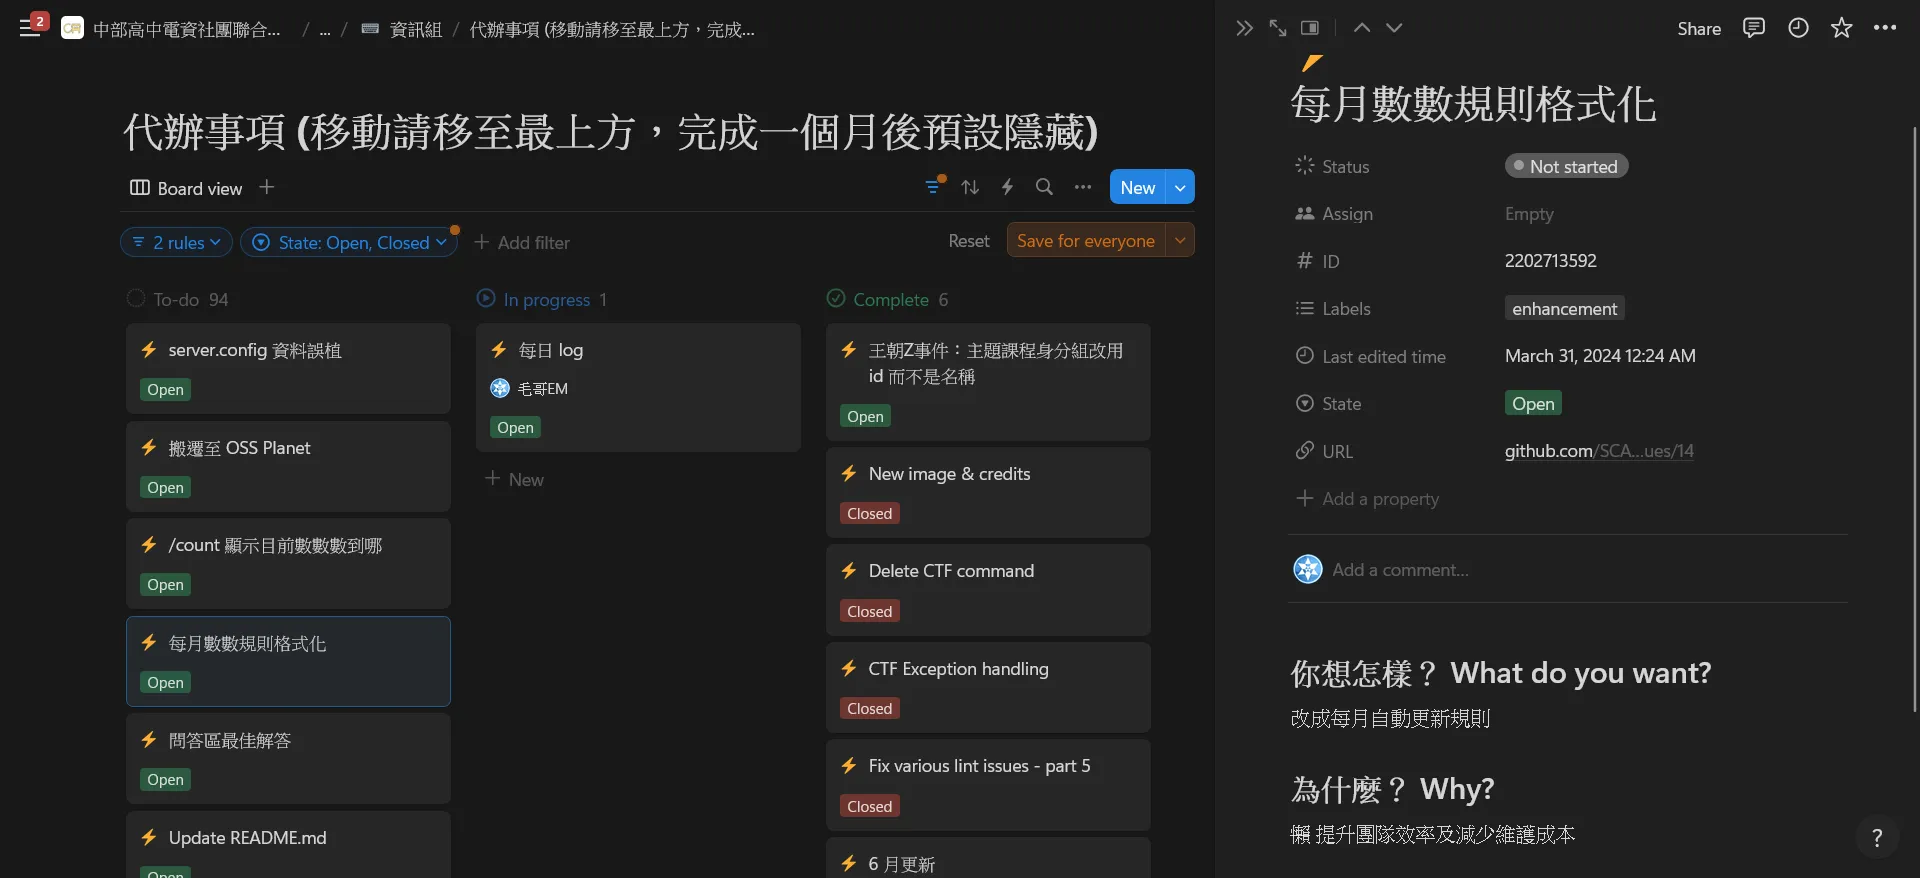Viewport: 1920px width, 878px height.
Task: Open the Board view tab
Action: click(x=186, y=188)
